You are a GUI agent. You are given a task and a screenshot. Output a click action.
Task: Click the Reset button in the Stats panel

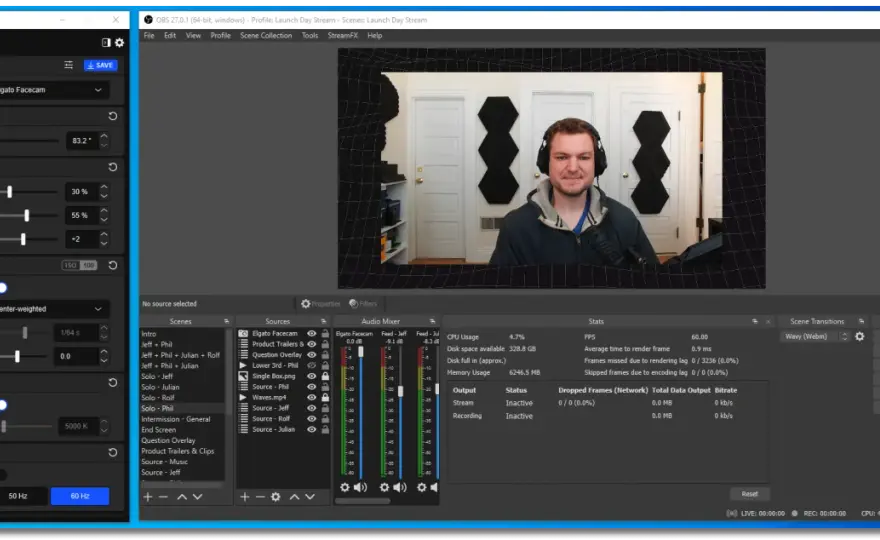[750, 494]
